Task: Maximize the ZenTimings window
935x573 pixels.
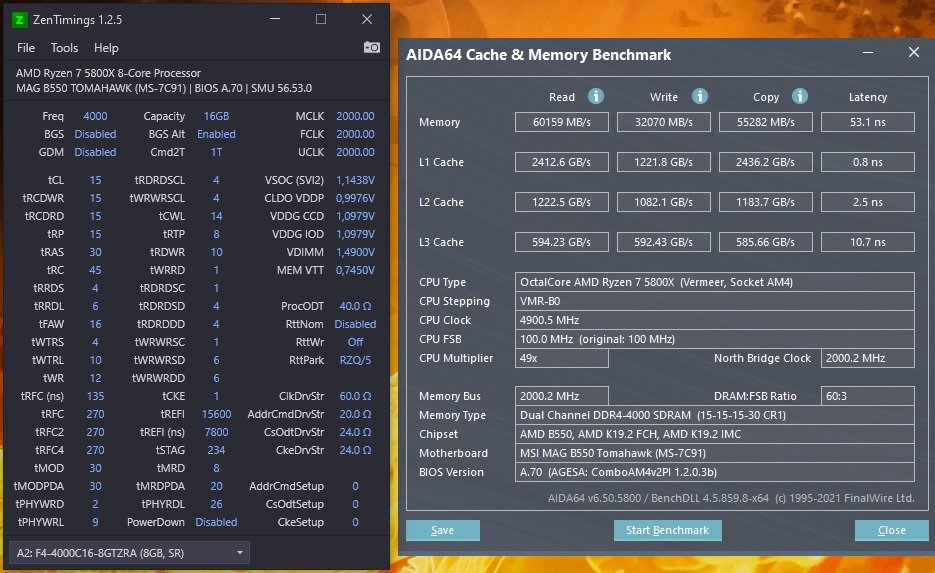Action: click(321, 19)
